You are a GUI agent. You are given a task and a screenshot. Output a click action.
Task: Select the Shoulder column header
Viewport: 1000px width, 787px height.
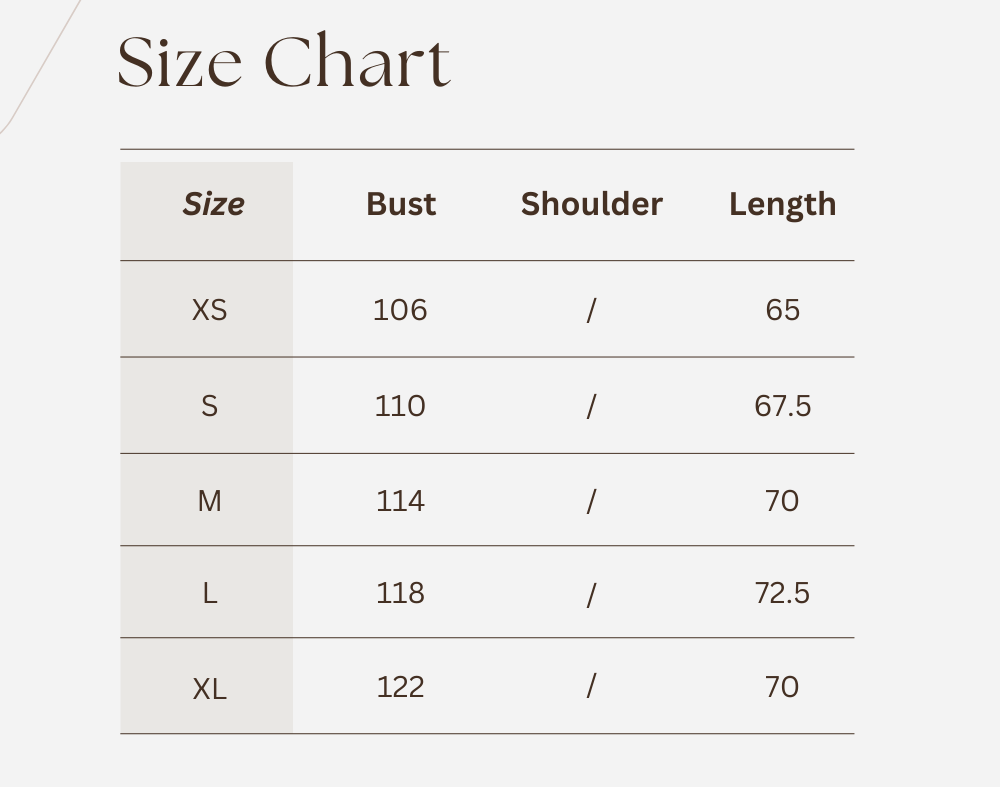click(591, 204)
